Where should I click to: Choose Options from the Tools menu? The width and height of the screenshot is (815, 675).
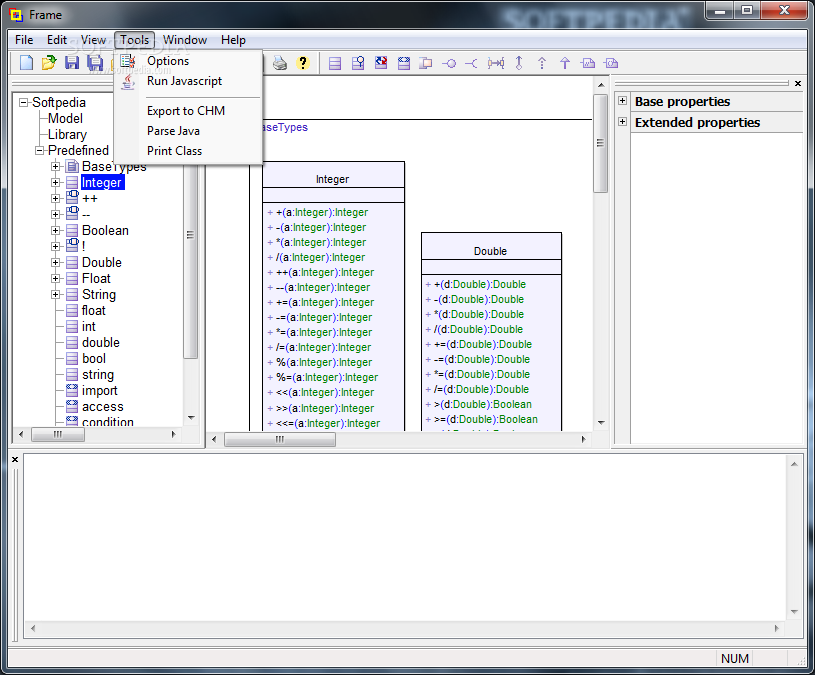point(188,61)
